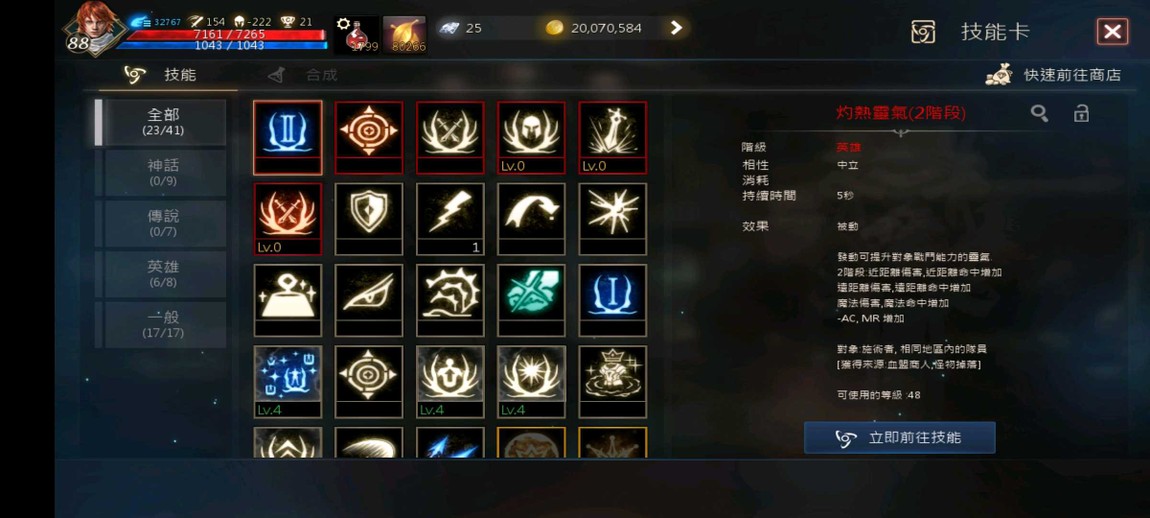Expand the divider arrow under skill title

(x=901, y=133)
